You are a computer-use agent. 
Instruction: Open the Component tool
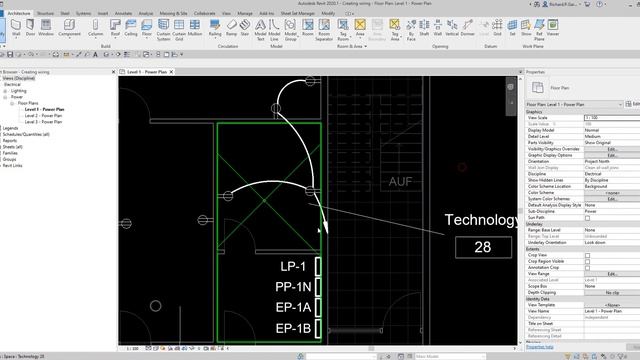69,28
